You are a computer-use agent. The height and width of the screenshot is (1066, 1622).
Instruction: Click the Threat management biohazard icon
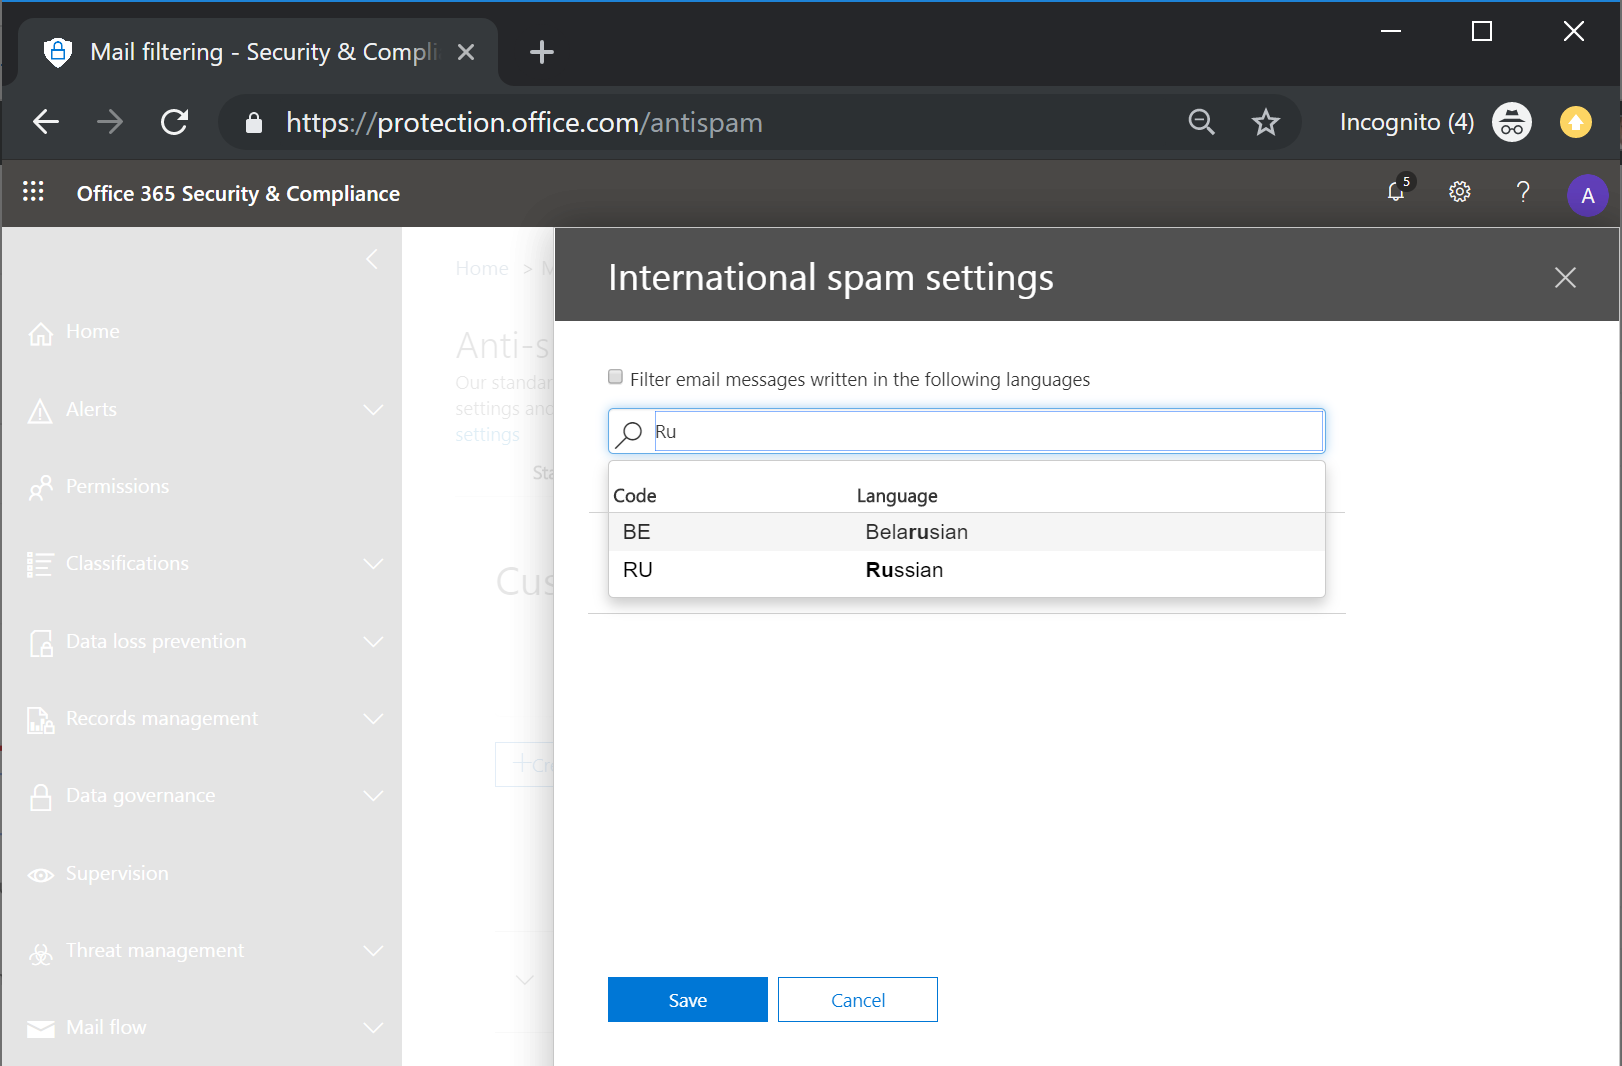(x=40, y=953)
